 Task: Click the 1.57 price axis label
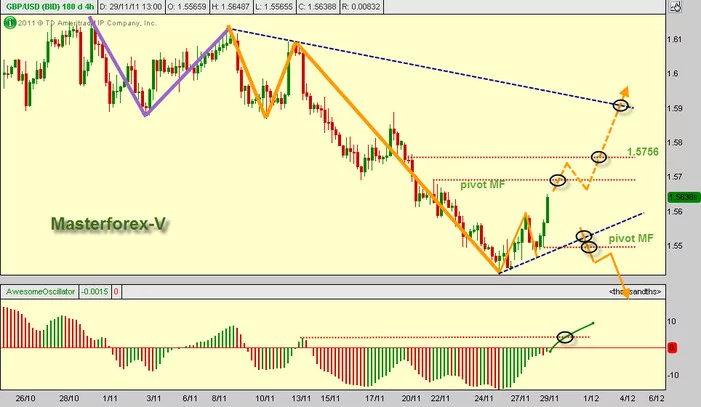coord(674,177)
